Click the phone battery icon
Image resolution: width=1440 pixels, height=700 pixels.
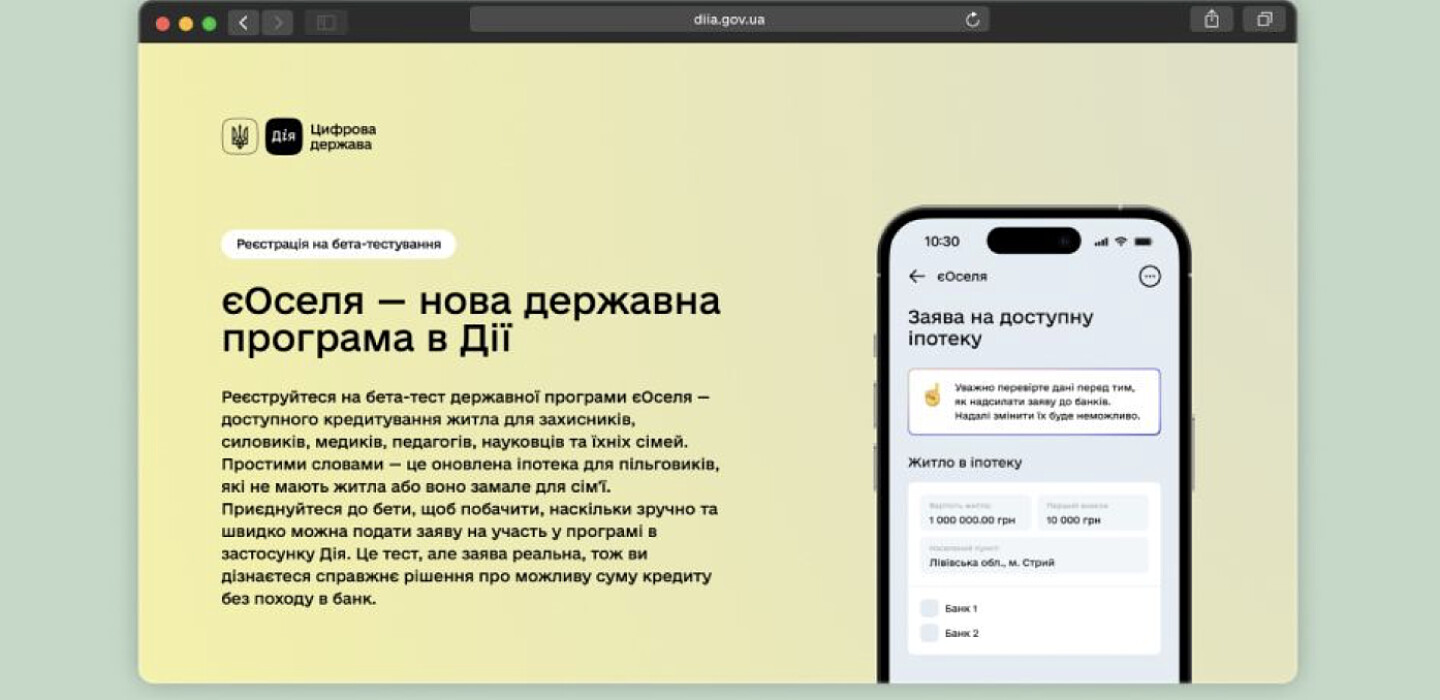1143,241
